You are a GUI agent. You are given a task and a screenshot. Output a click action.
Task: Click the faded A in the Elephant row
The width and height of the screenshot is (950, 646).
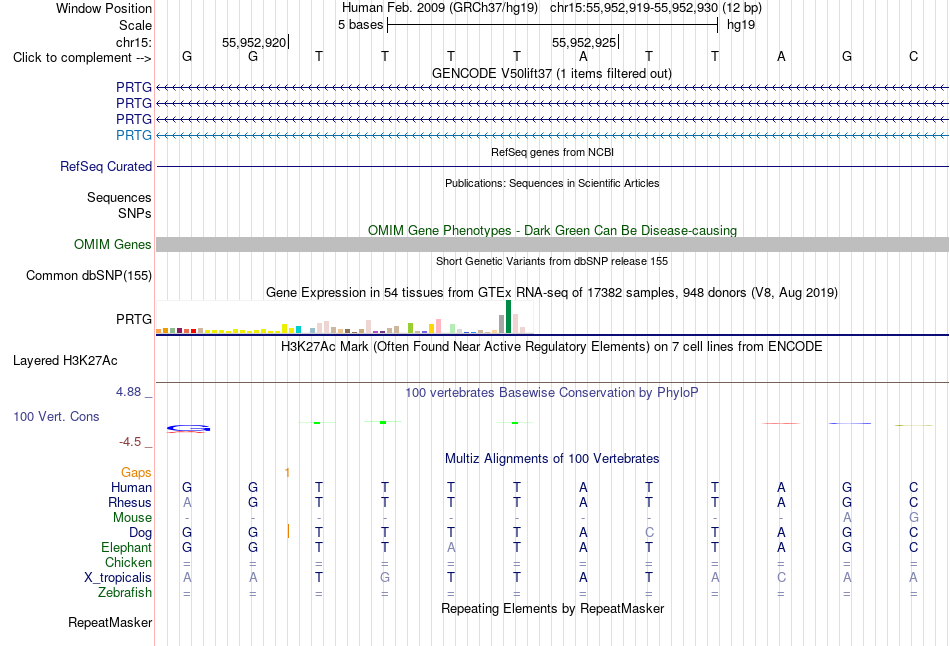[x=451, y=547]
